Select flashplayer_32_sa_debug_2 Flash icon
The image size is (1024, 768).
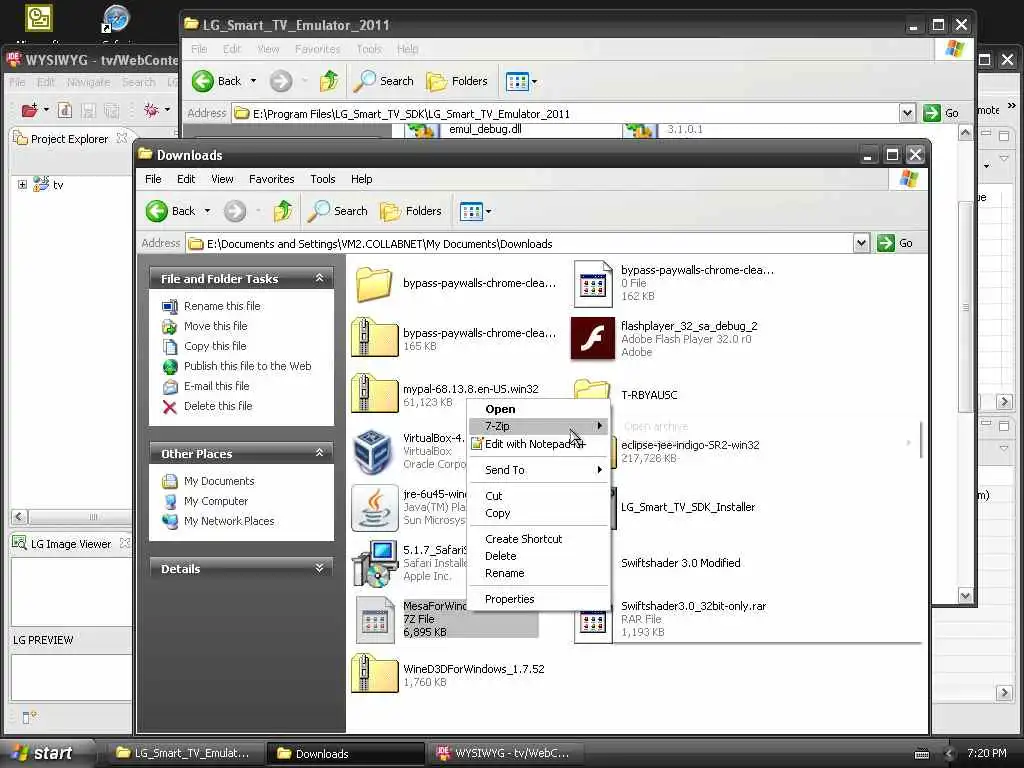(592, 338)
